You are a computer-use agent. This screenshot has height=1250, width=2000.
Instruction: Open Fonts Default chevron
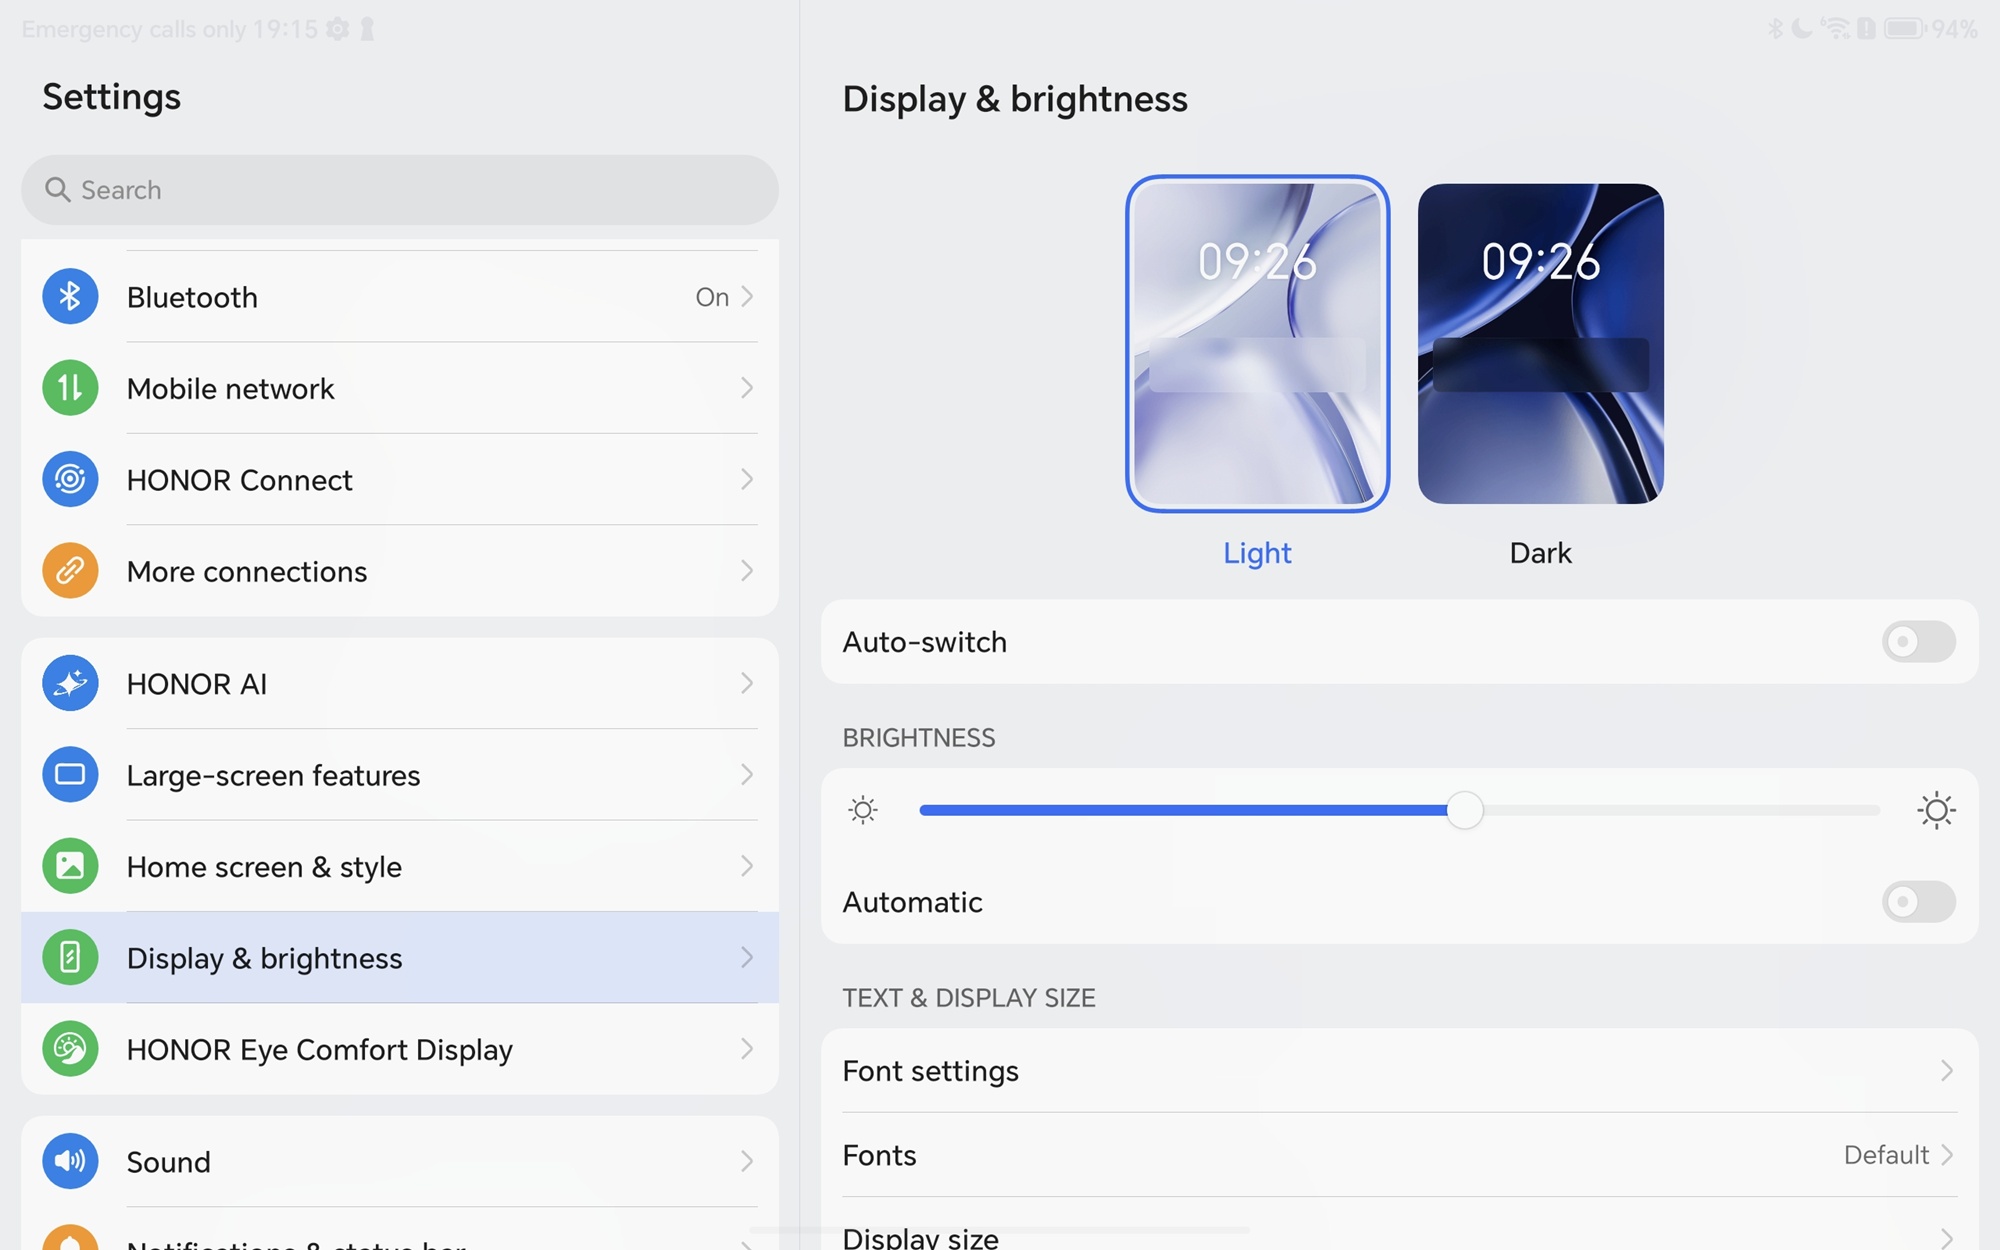coord(1946,1155)
